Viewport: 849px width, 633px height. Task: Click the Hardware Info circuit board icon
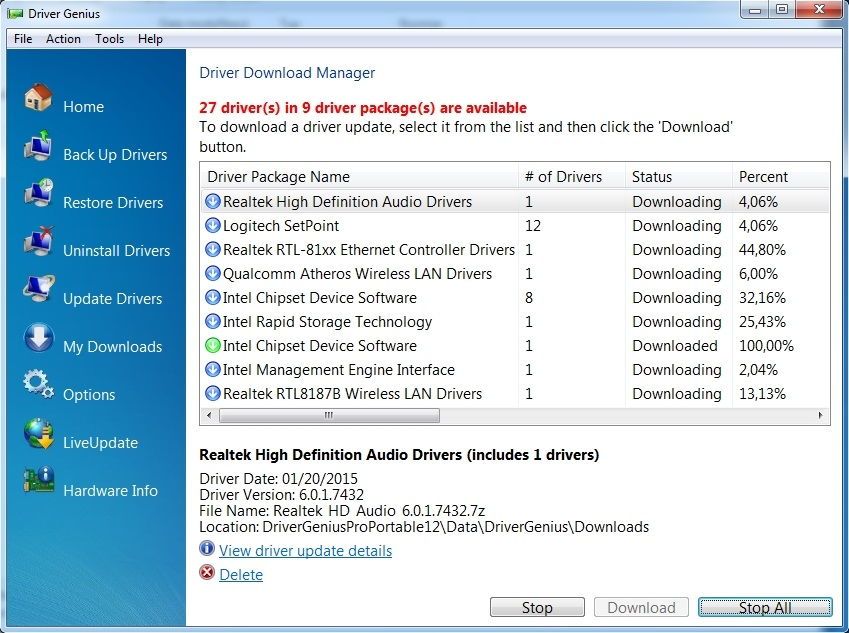[38, 480]
